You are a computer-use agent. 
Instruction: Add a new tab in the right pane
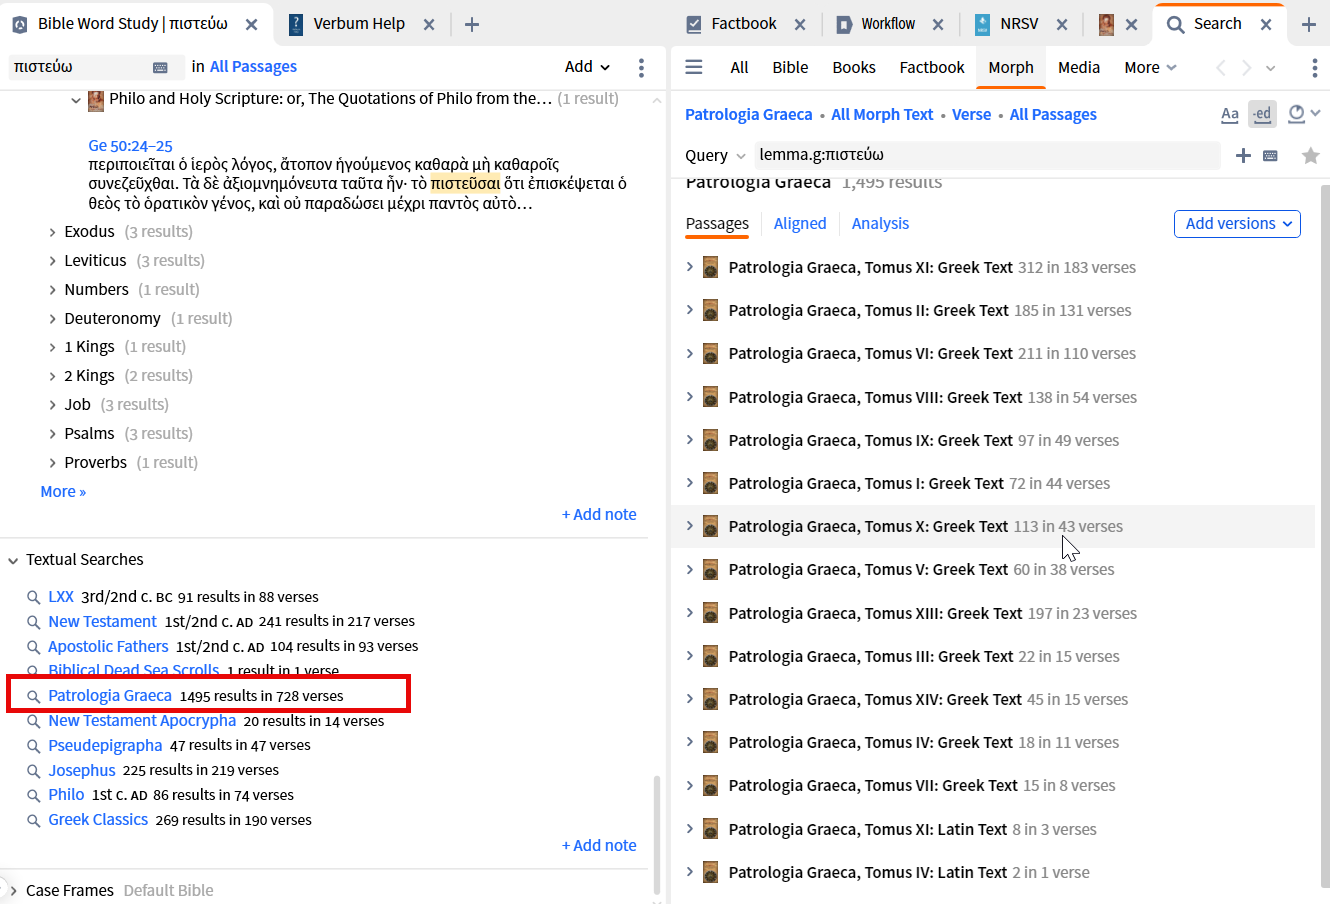[x=1308, y=24]
